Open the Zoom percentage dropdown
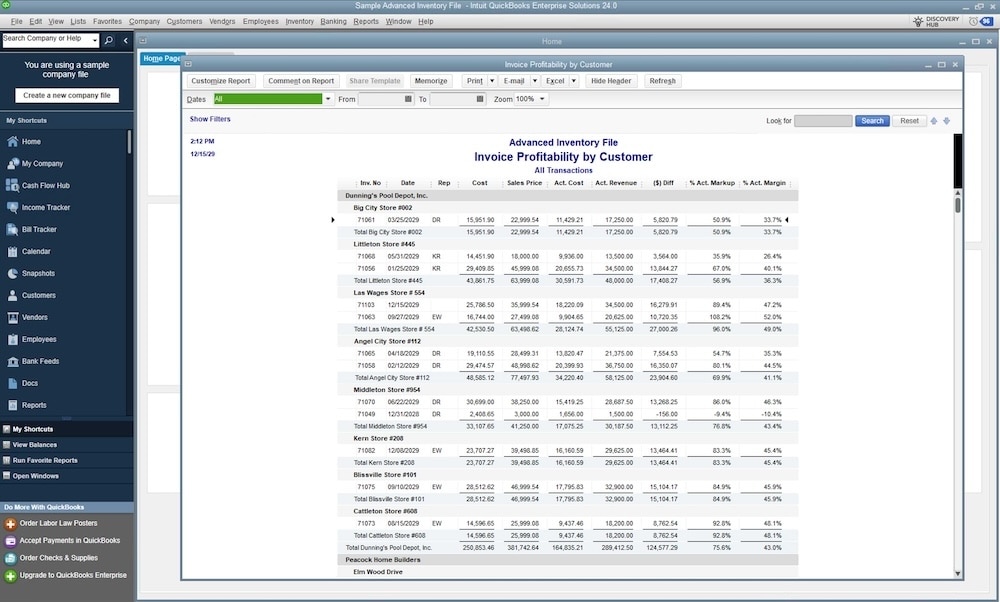1000x602 pixels. (x=543, y=100)
